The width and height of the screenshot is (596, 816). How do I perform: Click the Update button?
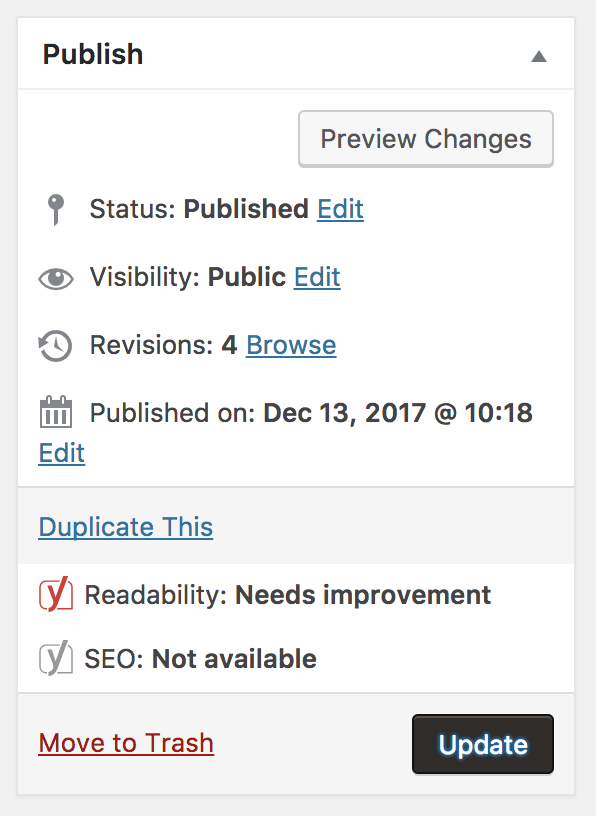483,744
